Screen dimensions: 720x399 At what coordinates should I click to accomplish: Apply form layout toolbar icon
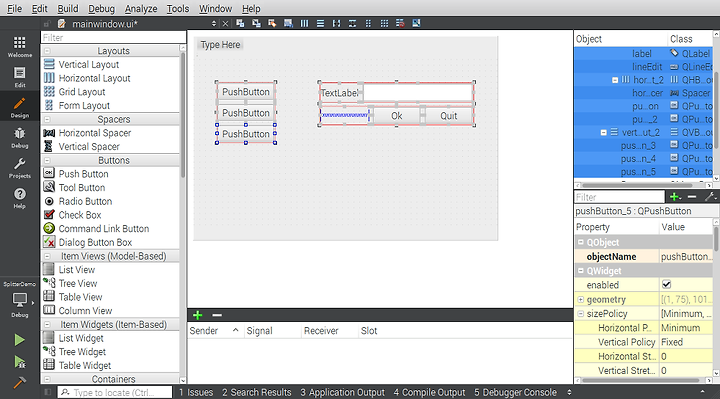coord(368,23)
